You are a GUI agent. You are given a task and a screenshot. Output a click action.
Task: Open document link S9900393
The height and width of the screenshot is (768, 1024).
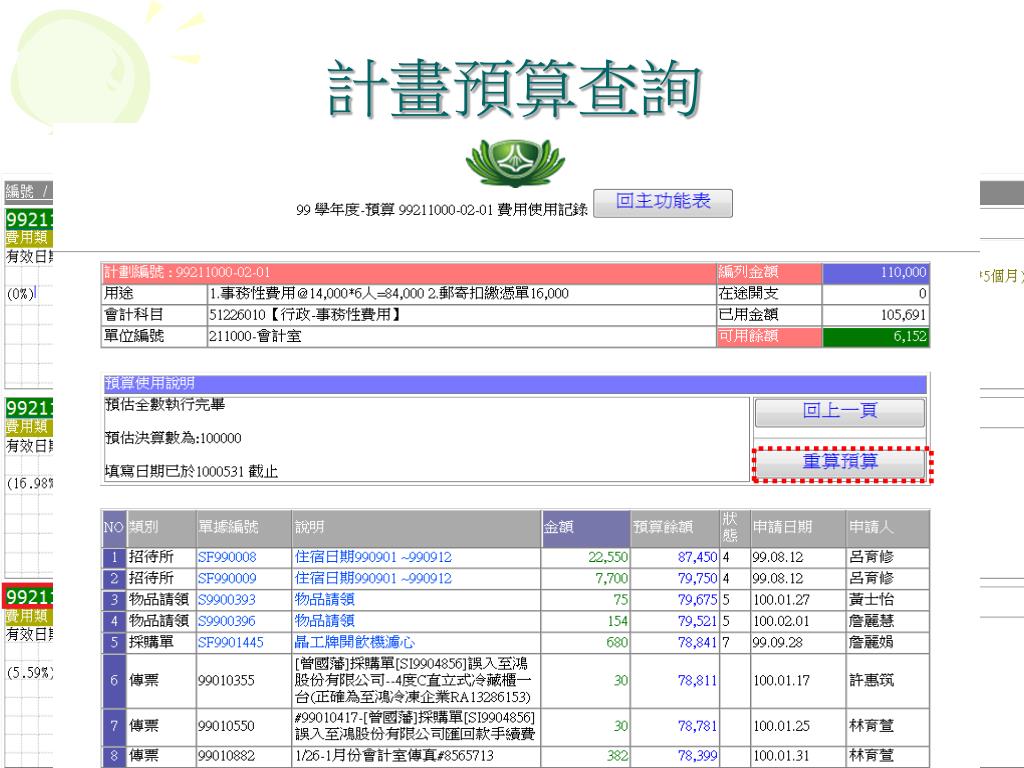(x=226, y=600)
